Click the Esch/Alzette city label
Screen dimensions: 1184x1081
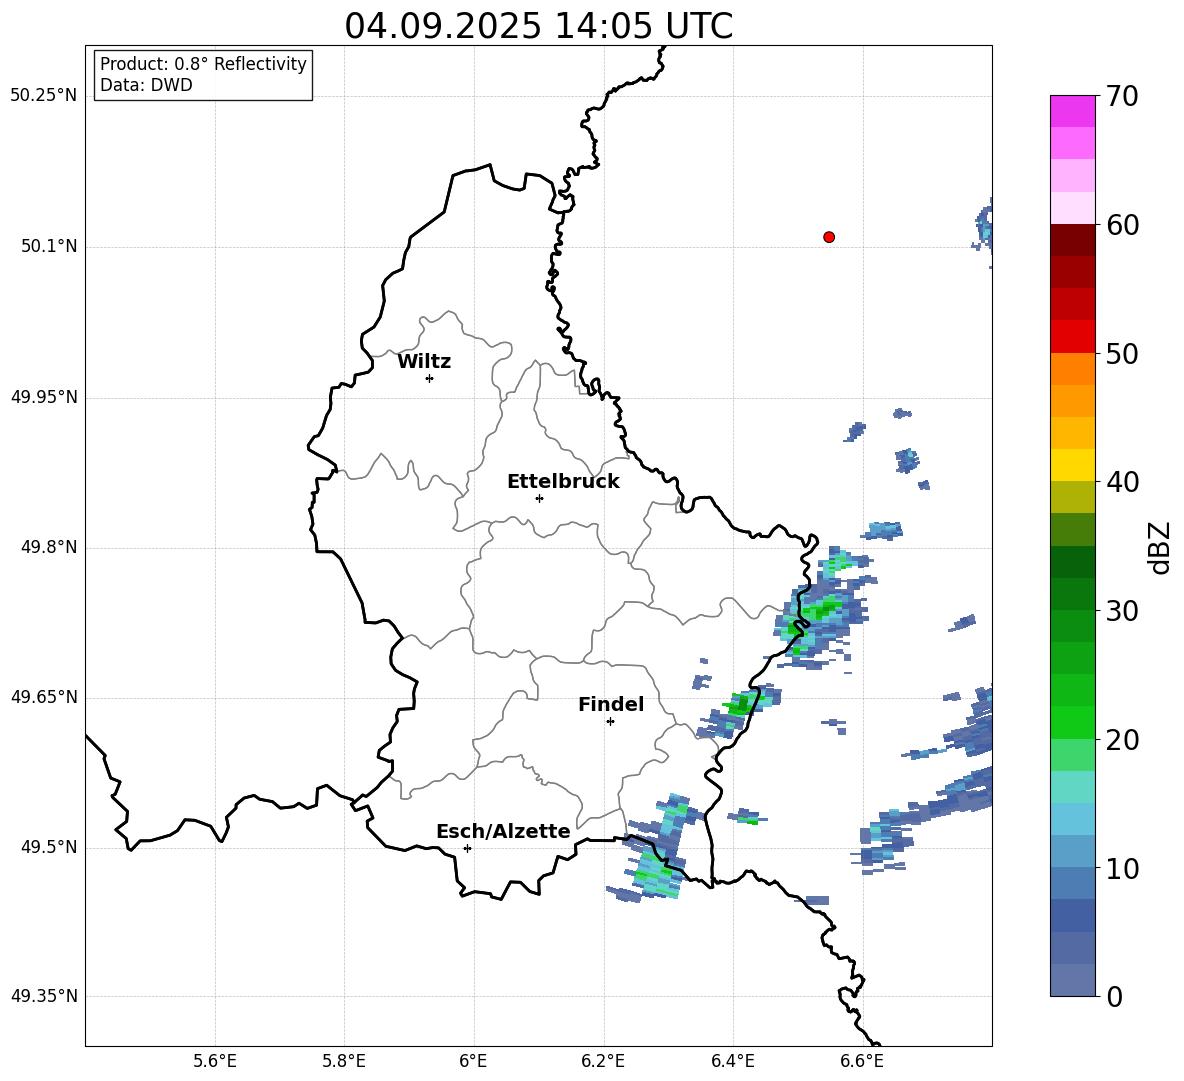(504, 831)
